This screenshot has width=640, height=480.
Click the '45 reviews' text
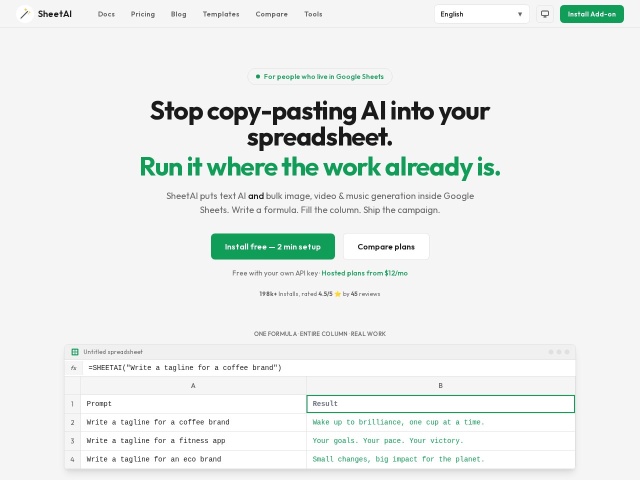(365, 294)
